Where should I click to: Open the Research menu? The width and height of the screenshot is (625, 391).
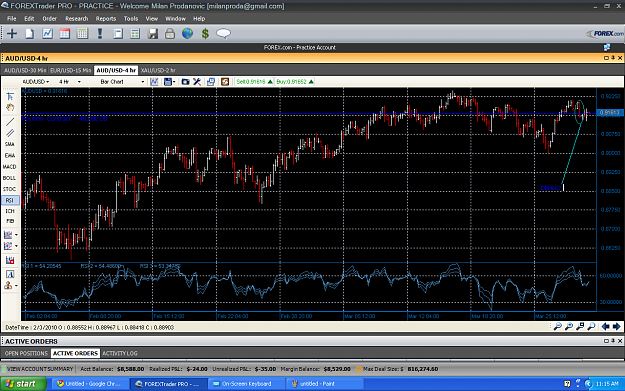point(77,19)
